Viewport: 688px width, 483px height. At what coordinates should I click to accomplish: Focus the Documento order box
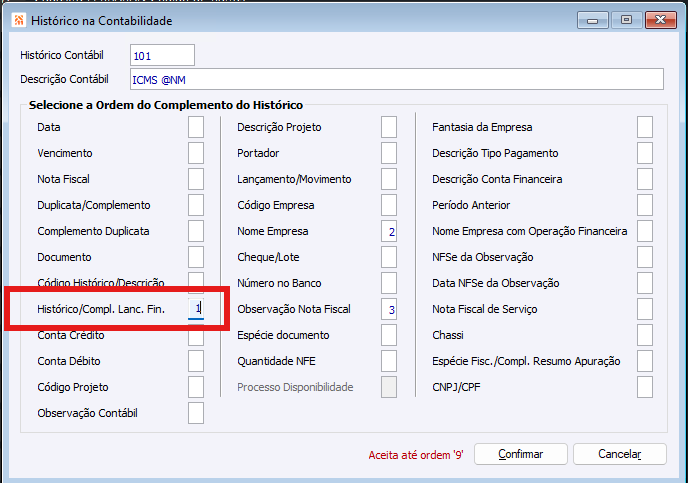(196, 257)
